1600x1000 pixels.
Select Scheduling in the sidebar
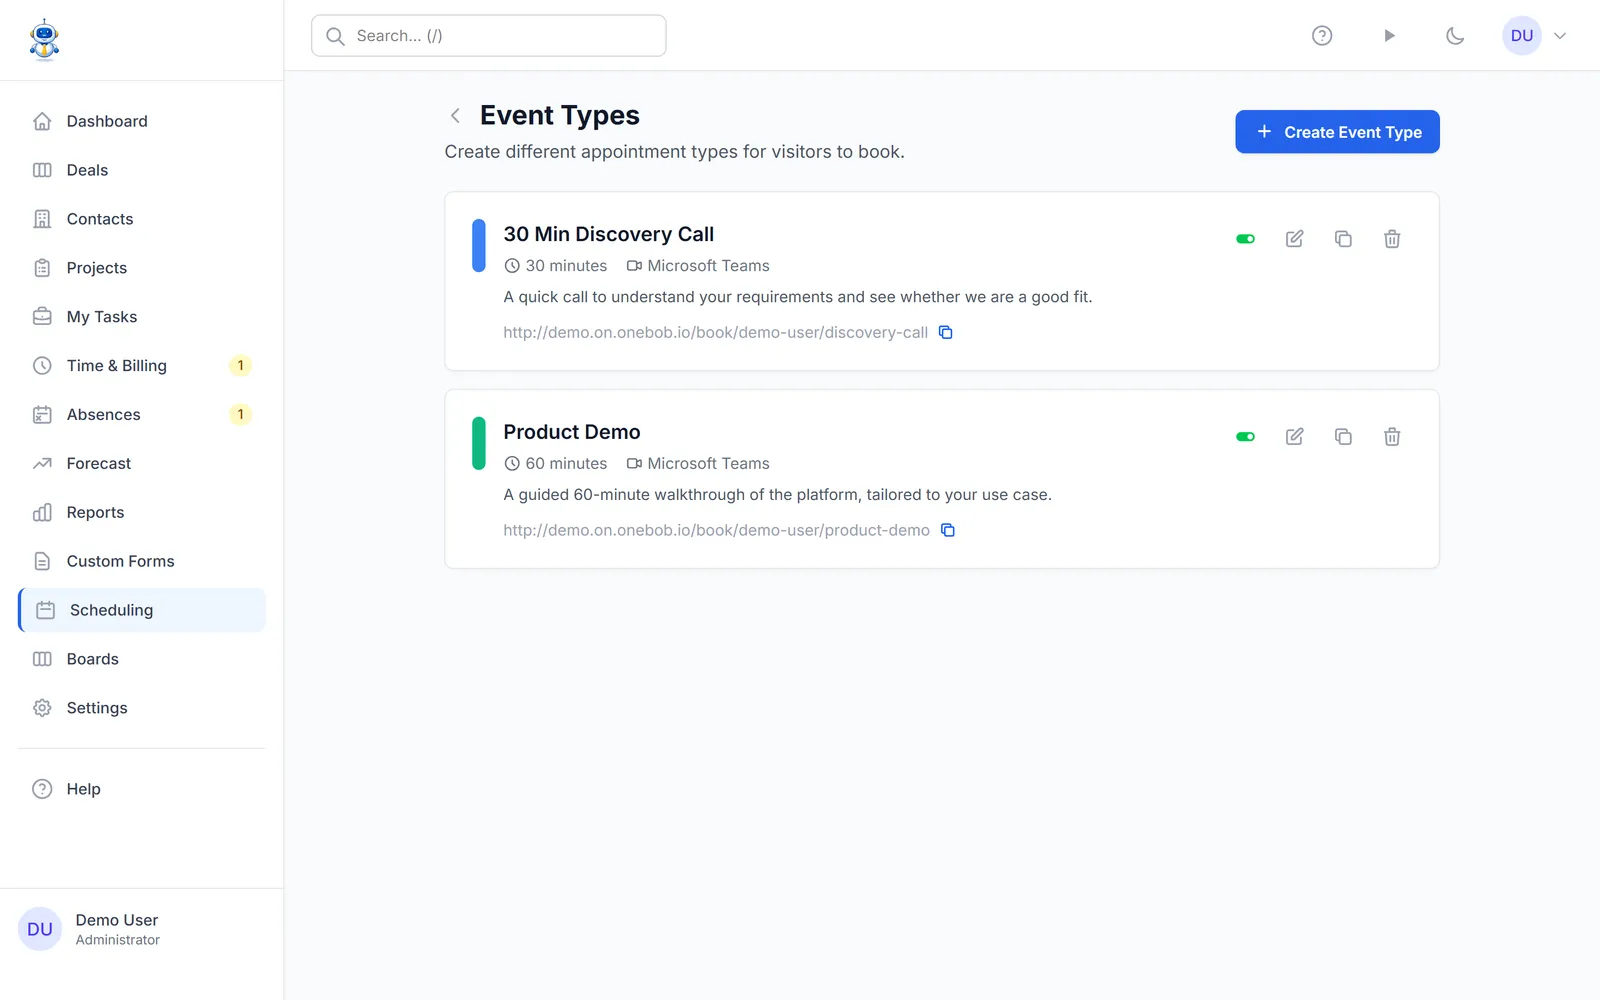[x=142, y=610]
